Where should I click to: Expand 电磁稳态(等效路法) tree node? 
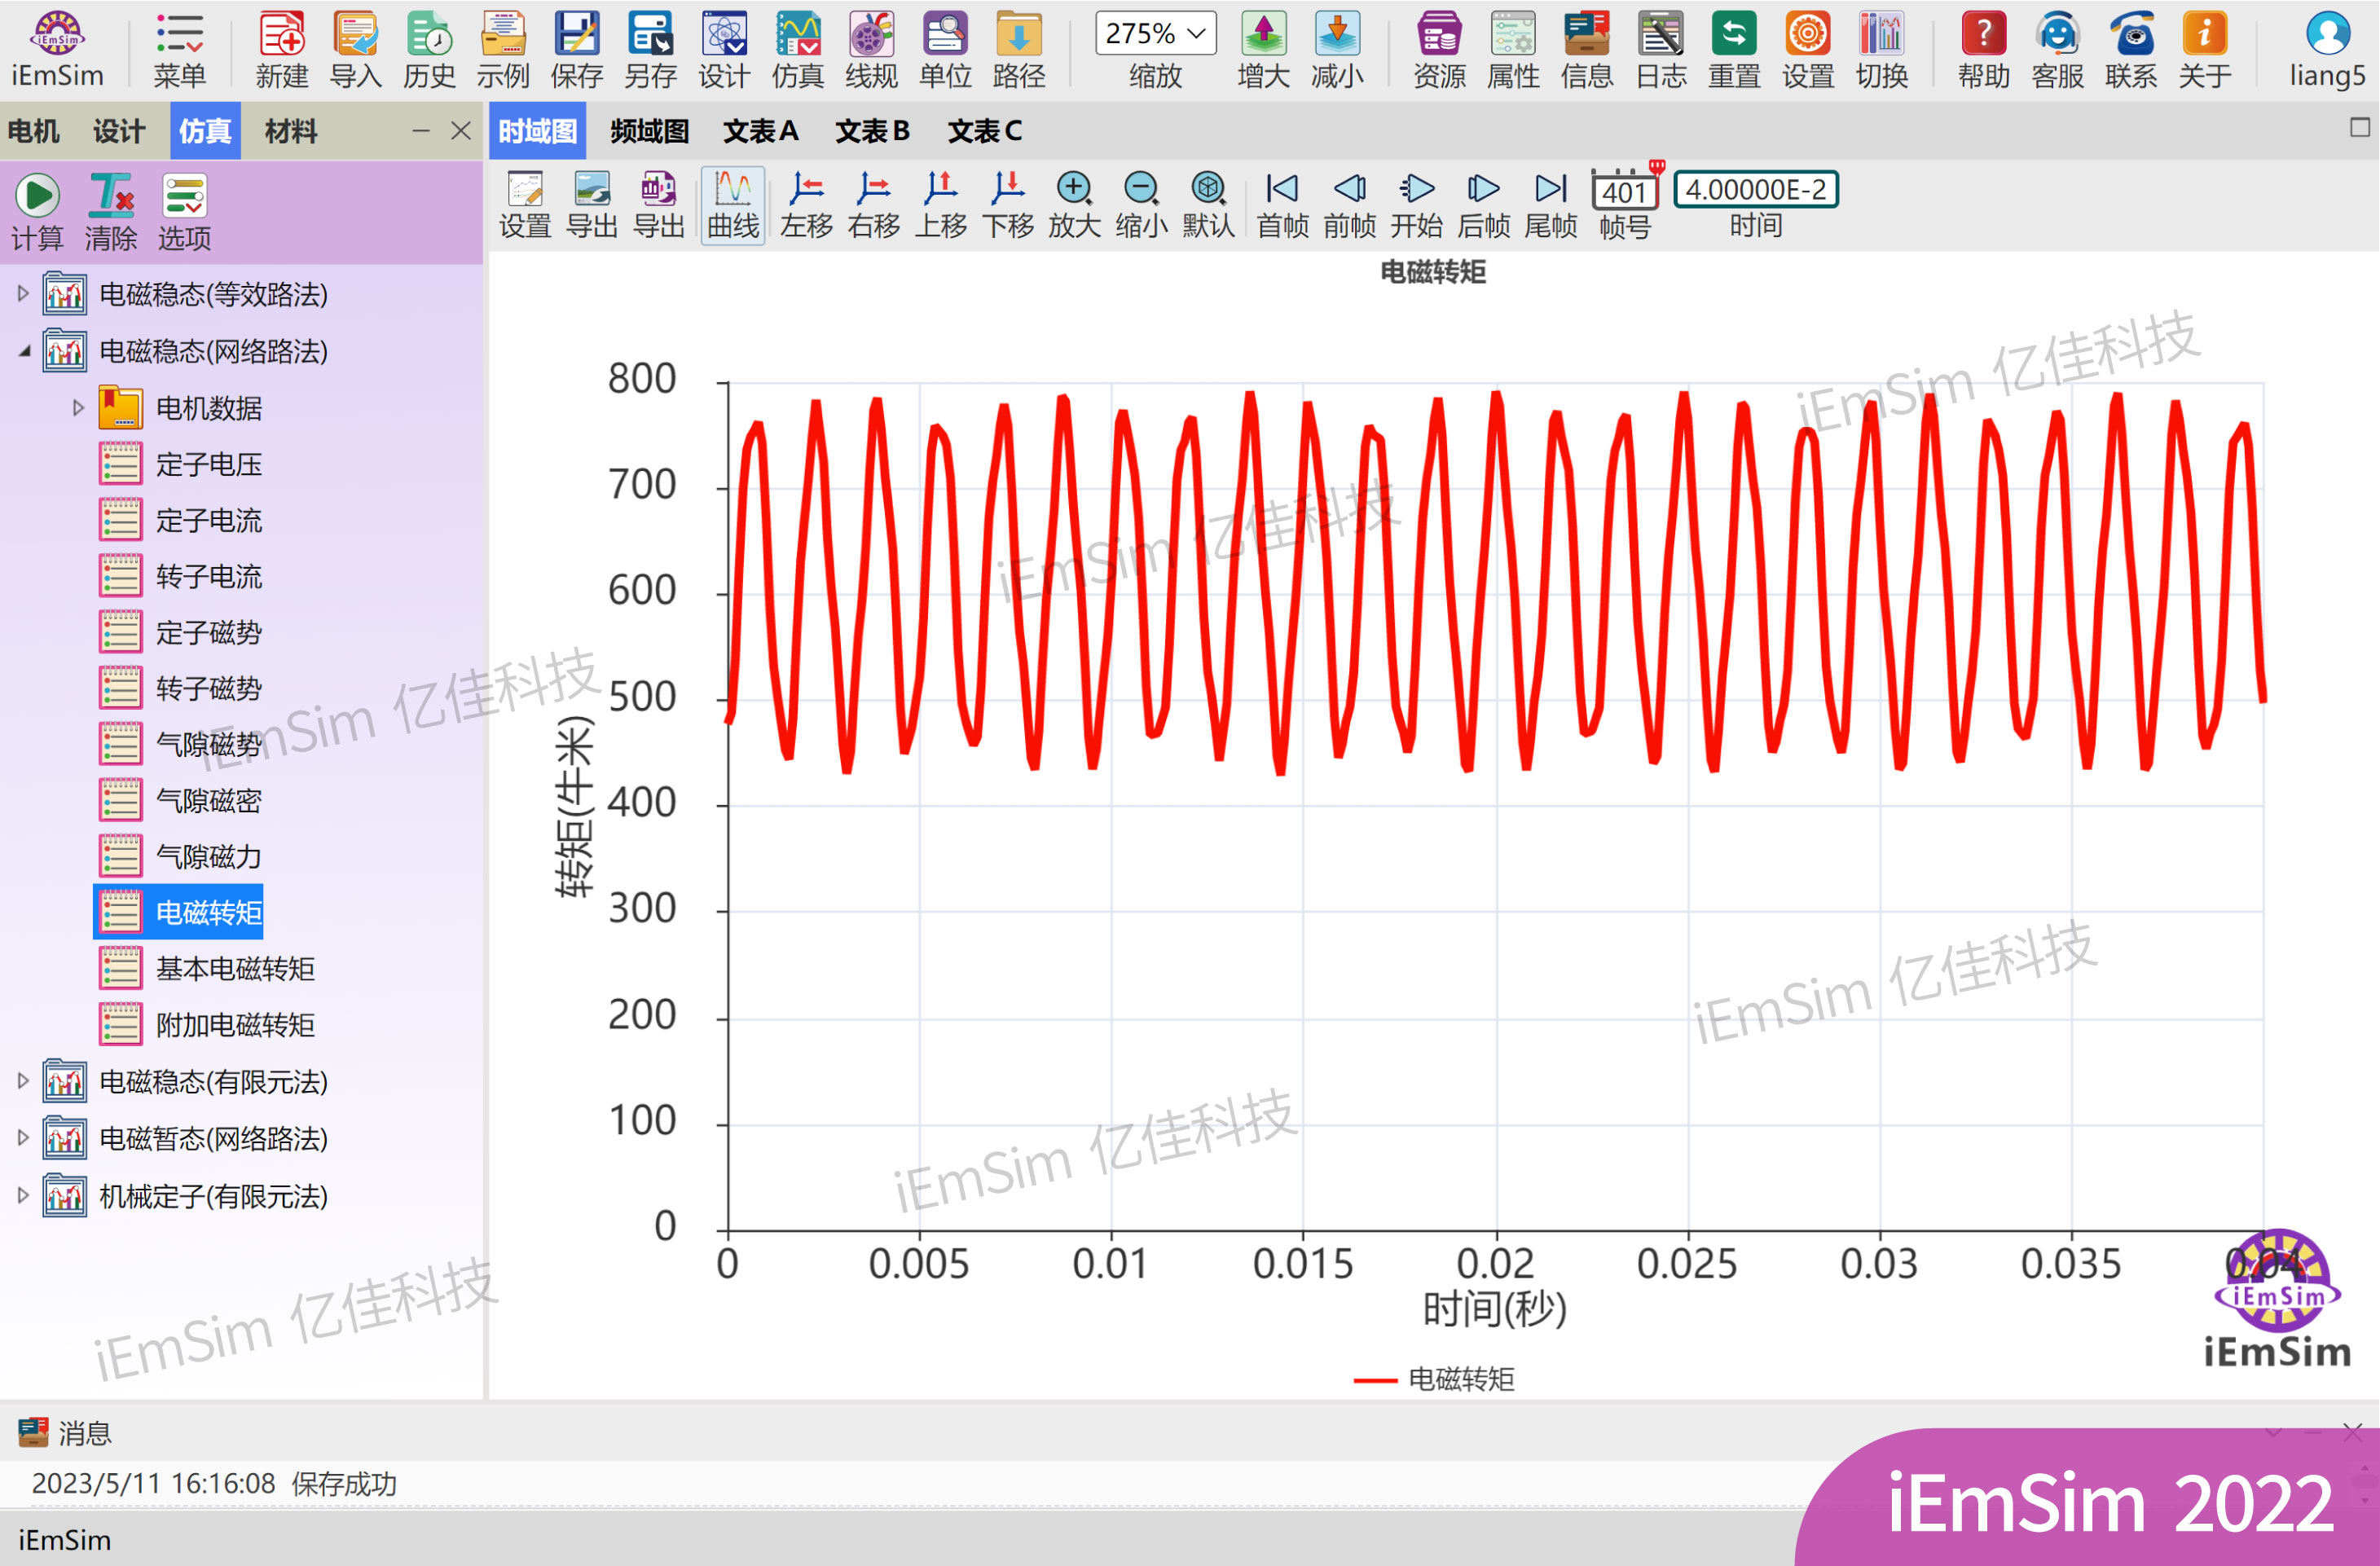coord(23,294)
